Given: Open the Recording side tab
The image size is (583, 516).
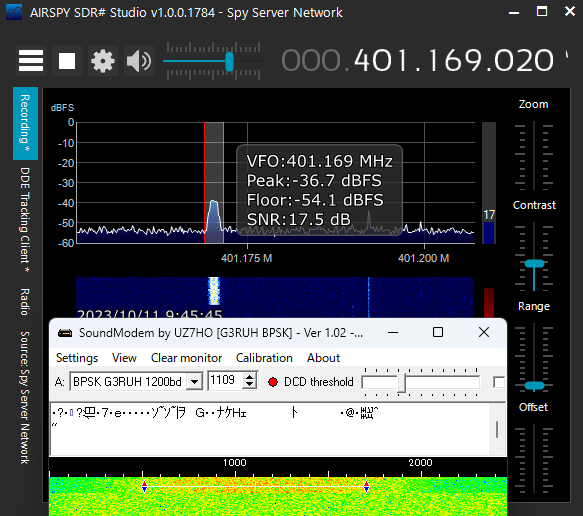Looking at the screenshot, I should click(x=25, y=123).
